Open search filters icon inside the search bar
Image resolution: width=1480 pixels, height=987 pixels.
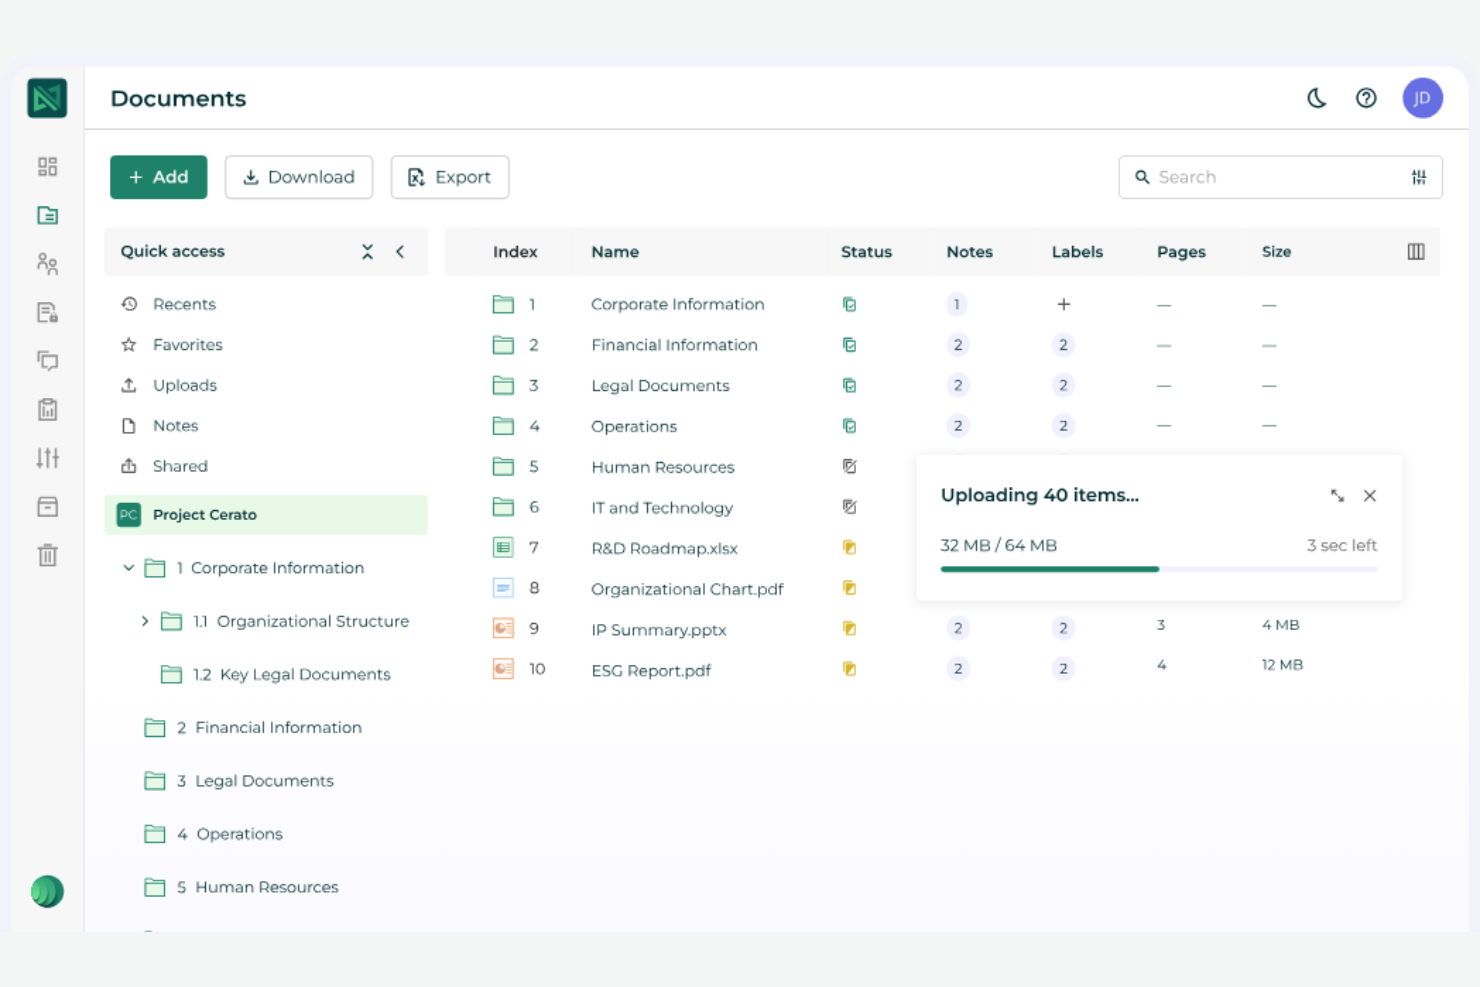pos(1418,177)
